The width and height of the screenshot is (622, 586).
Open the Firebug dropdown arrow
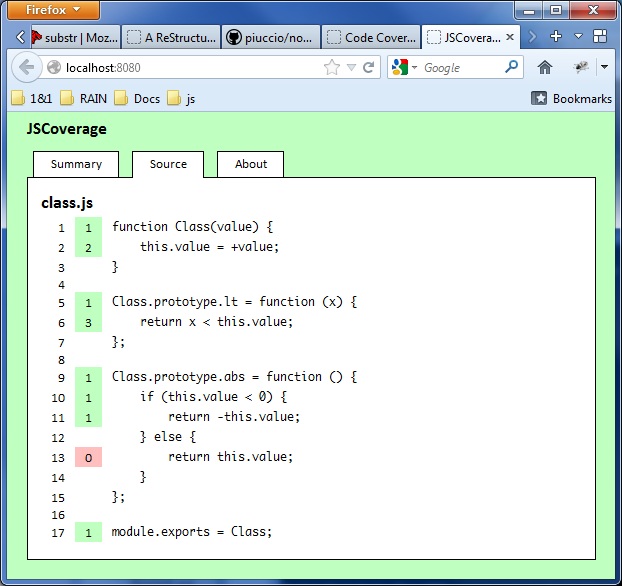[x=604, y=67]
